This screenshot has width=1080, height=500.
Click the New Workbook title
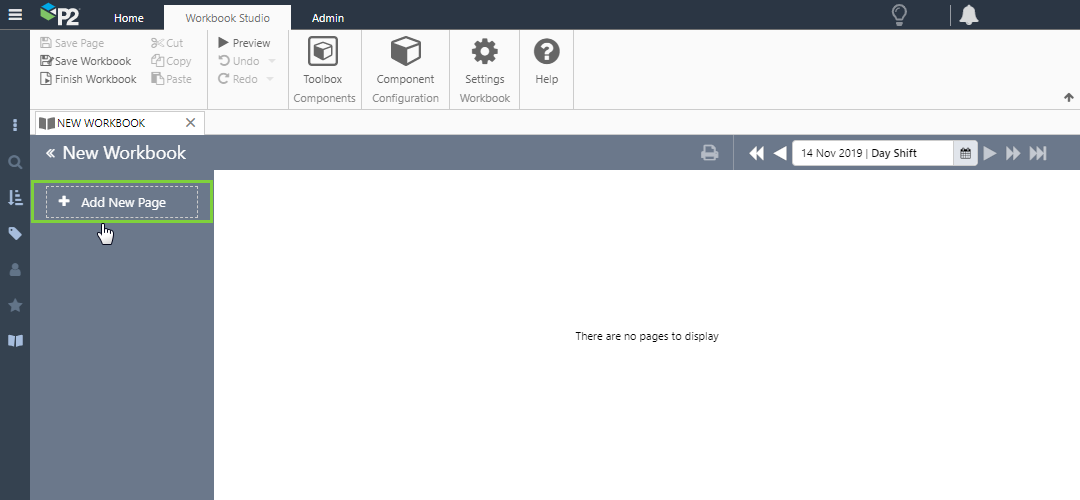click(124, 153)
